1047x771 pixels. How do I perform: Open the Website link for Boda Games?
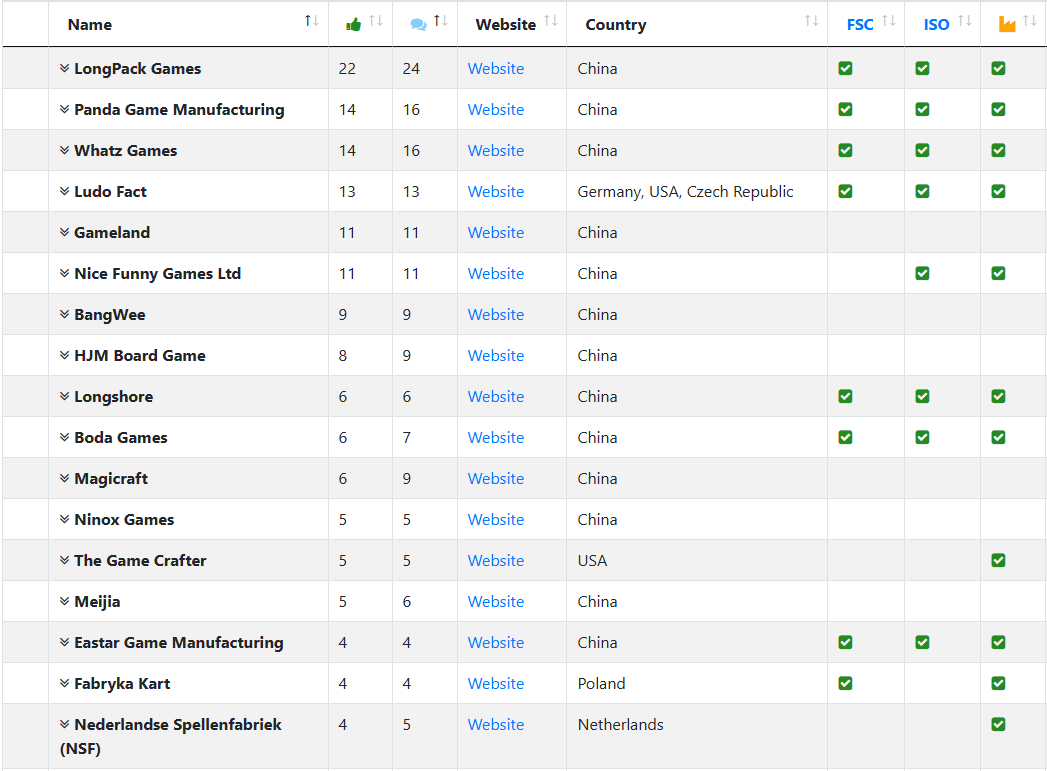pyautogui.click(x=496, y=438)
